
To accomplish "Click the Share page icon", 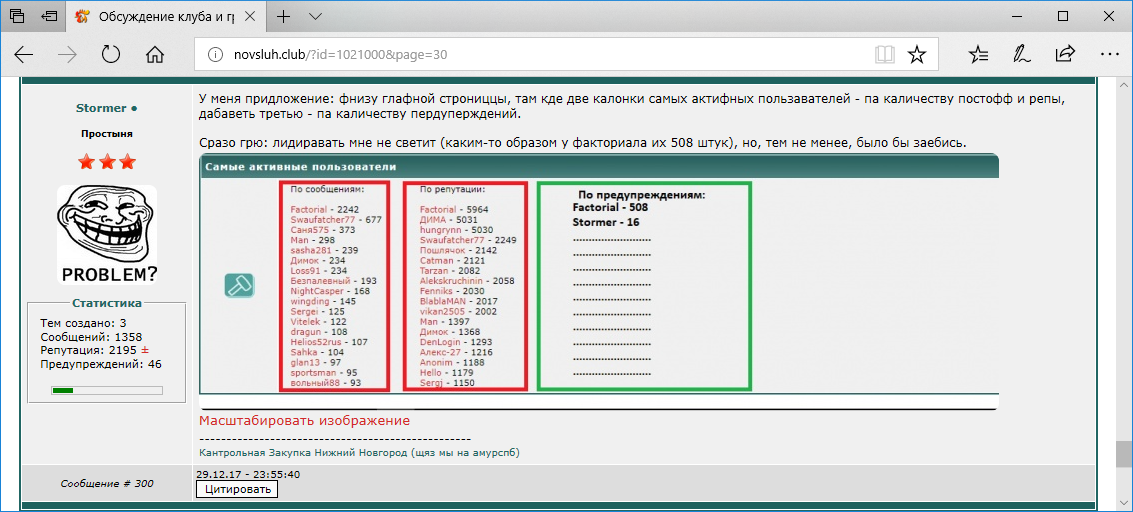I will click(1065, 54).
